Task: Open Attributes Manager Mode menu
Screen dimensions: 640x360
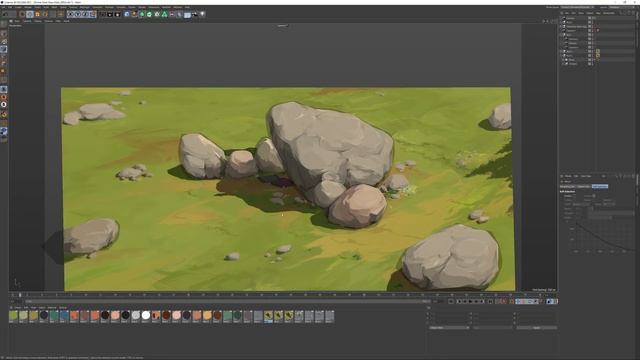Action: (x=568, y=176)
